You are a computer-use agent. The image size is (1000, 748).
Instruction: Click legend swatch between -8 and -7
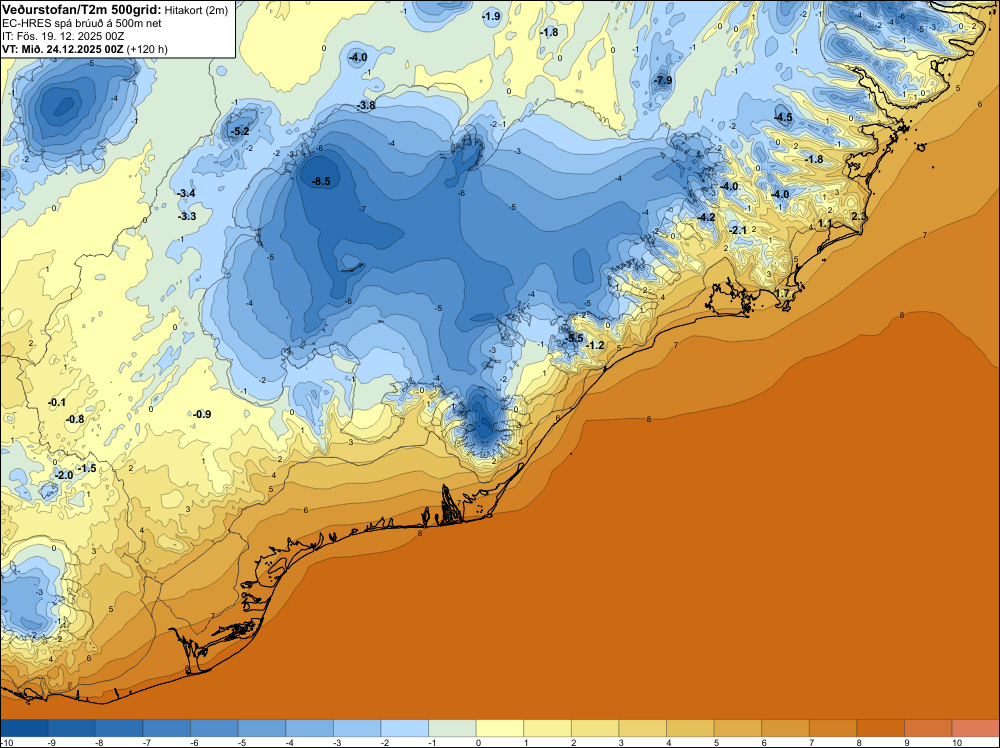(119, 728)
